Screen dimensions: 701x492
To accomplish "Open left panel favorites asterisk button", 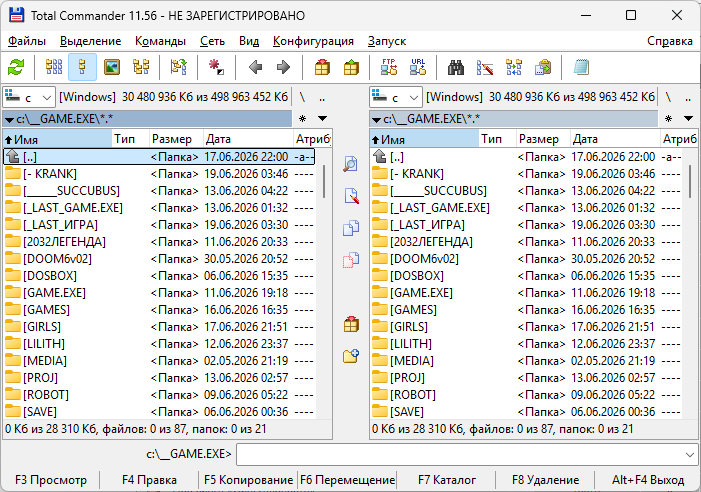I will pos(303,118).
